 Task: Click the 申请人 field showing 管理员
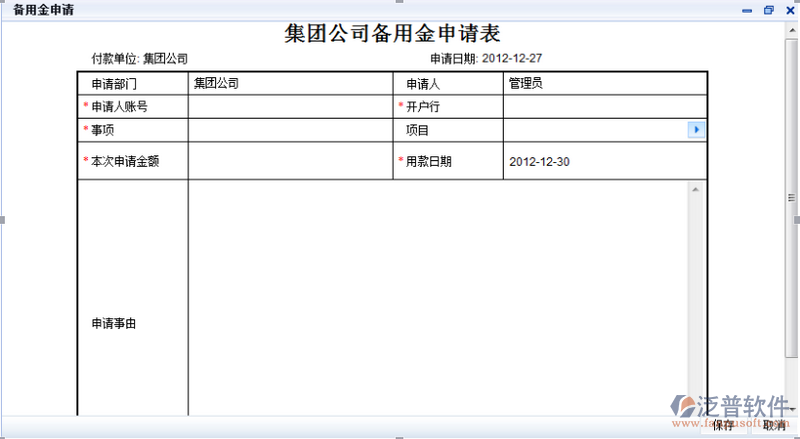click(x=604, y=83)
